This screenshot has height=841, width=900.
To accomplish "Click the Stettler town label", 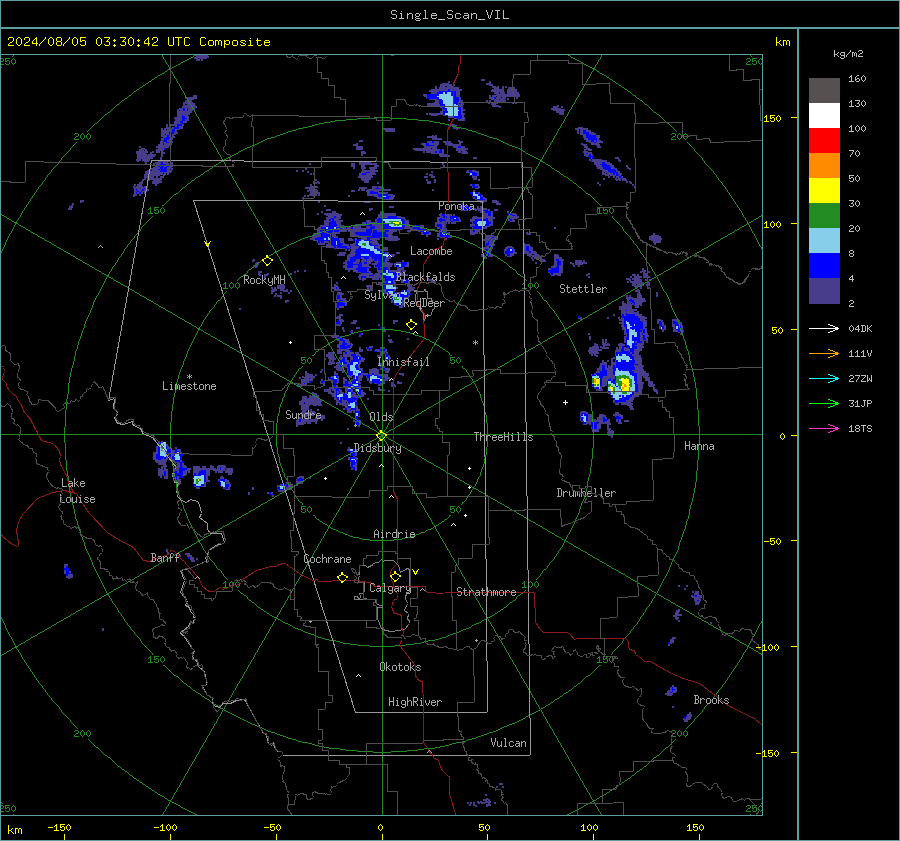I will [583, 289].
